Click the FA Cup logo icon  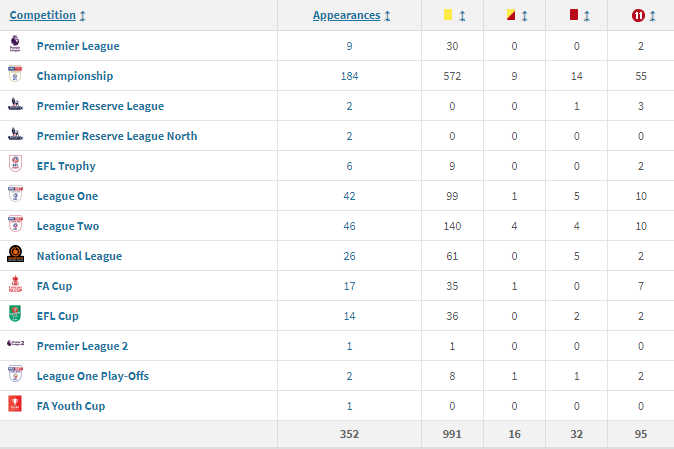[x=15, y=285]
